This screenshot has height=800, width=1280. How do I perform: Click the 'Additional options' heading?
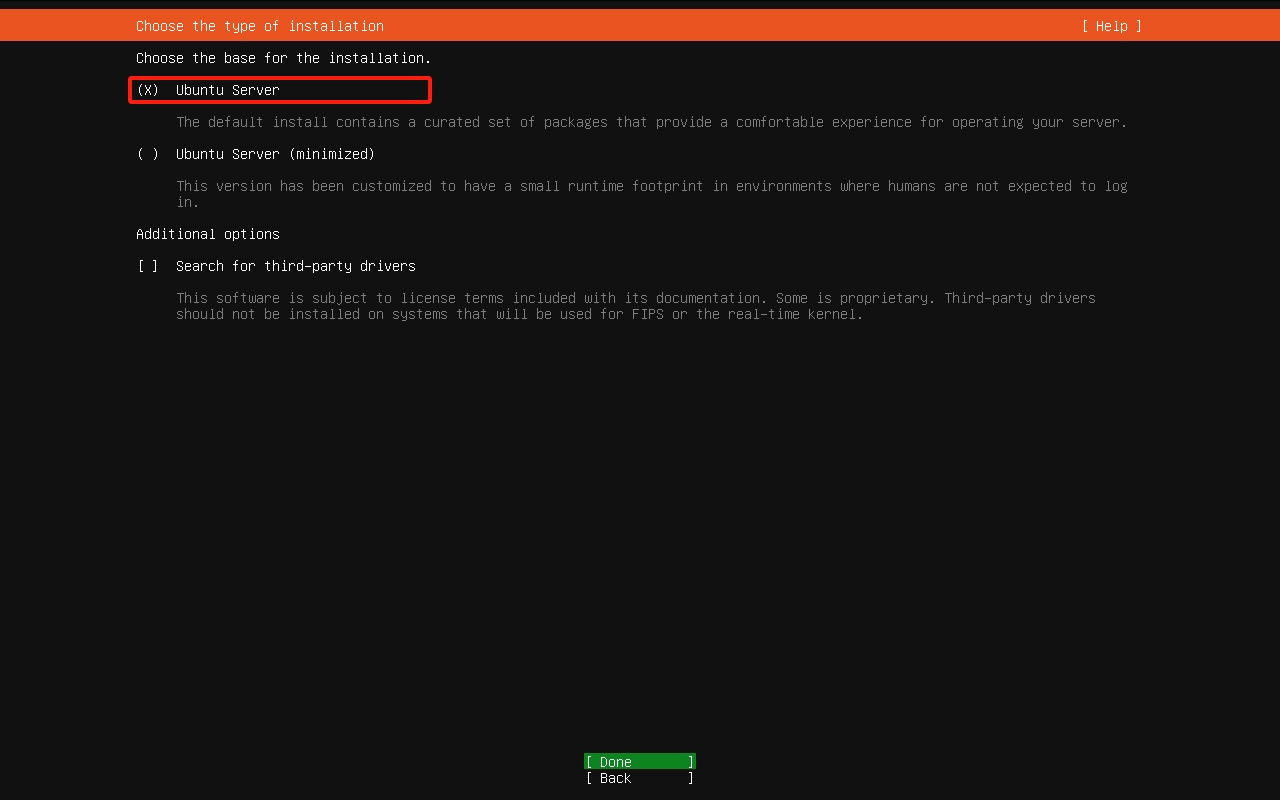[x=208, y=234]
